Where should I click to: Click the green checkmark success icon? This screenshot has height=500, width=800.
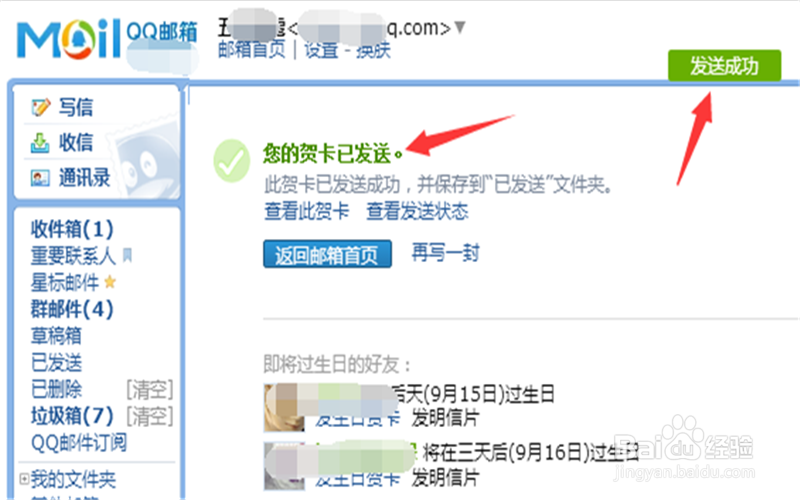232,161
